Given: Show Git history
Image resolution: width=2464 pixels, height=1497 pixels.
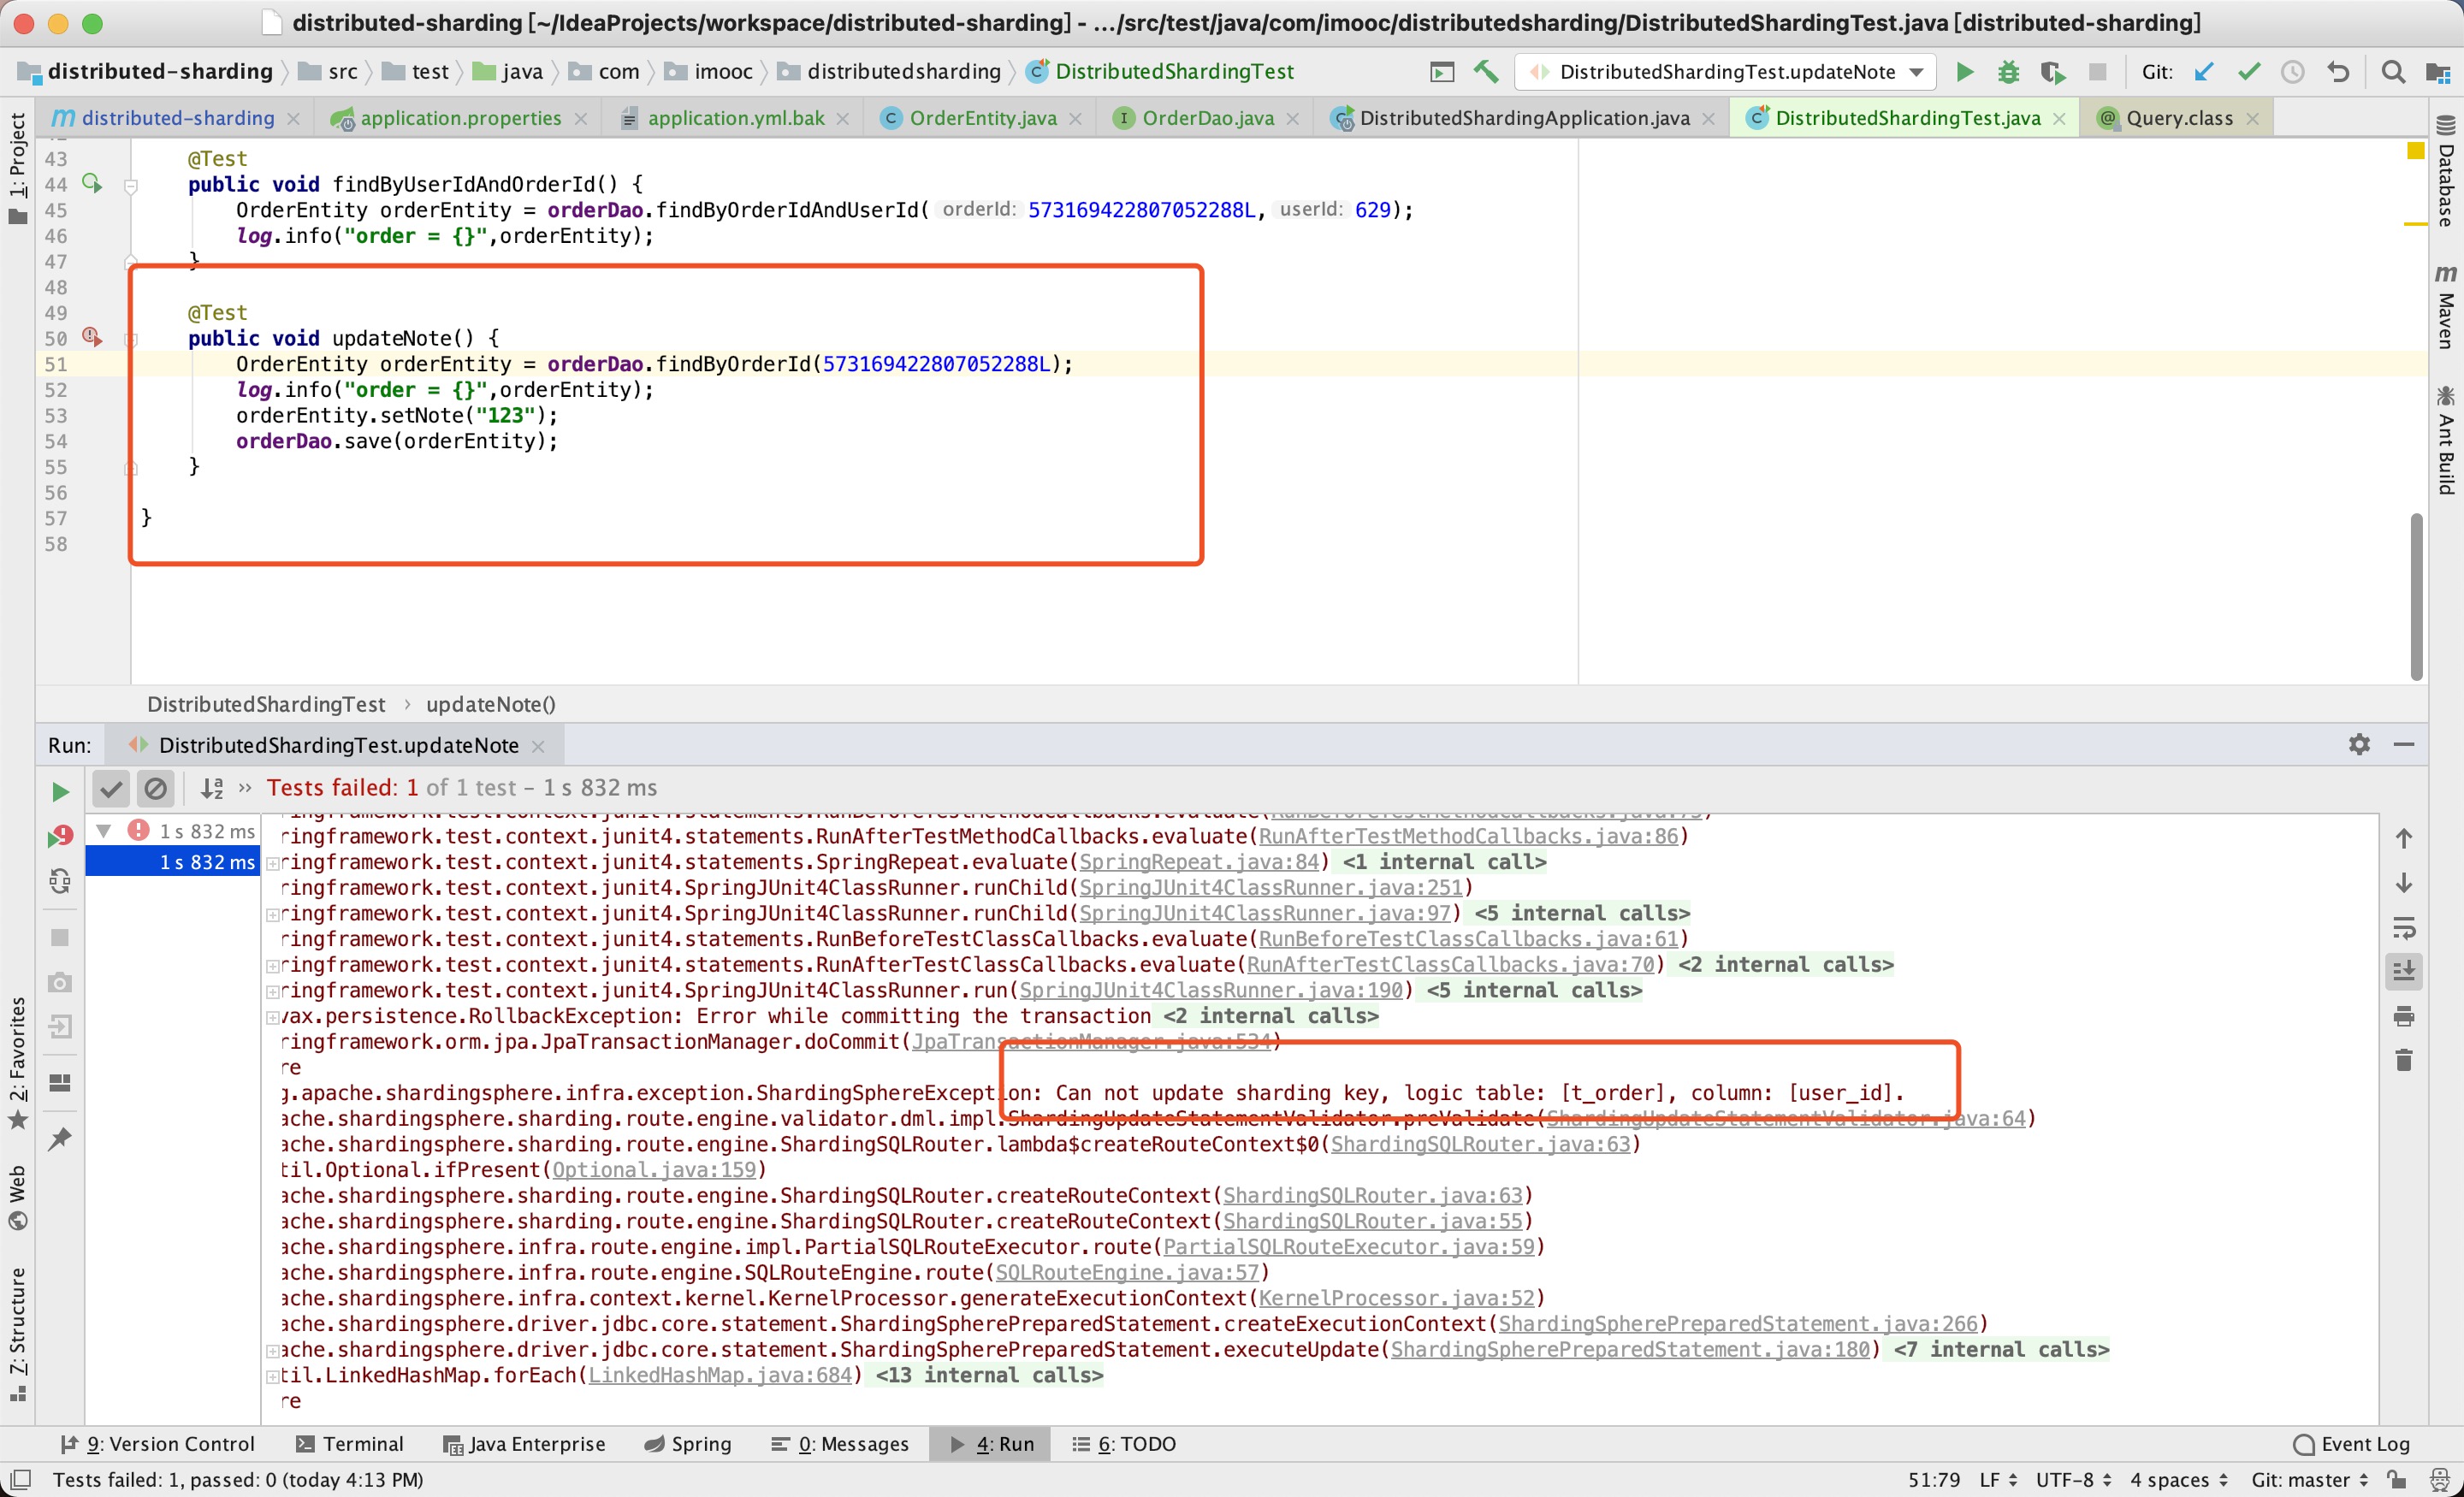Looking at the screenshot, I should click(2293, 72).
